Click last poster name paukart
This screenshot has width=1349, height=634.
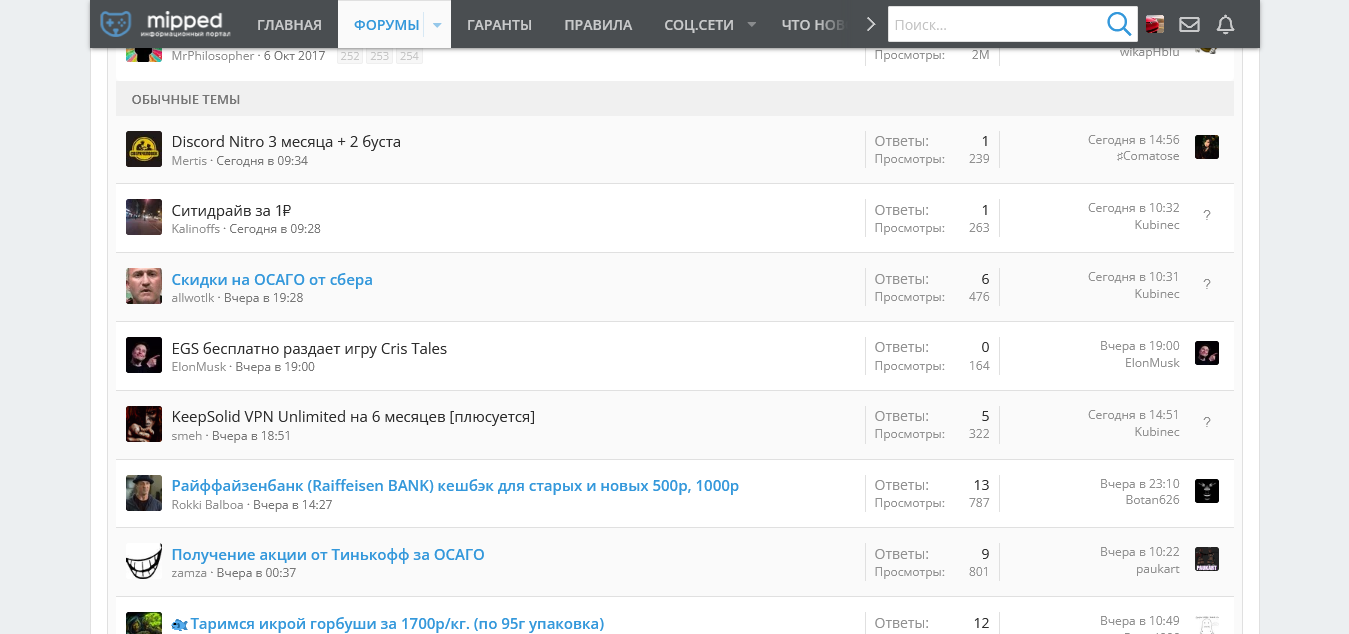(1158, 569)
